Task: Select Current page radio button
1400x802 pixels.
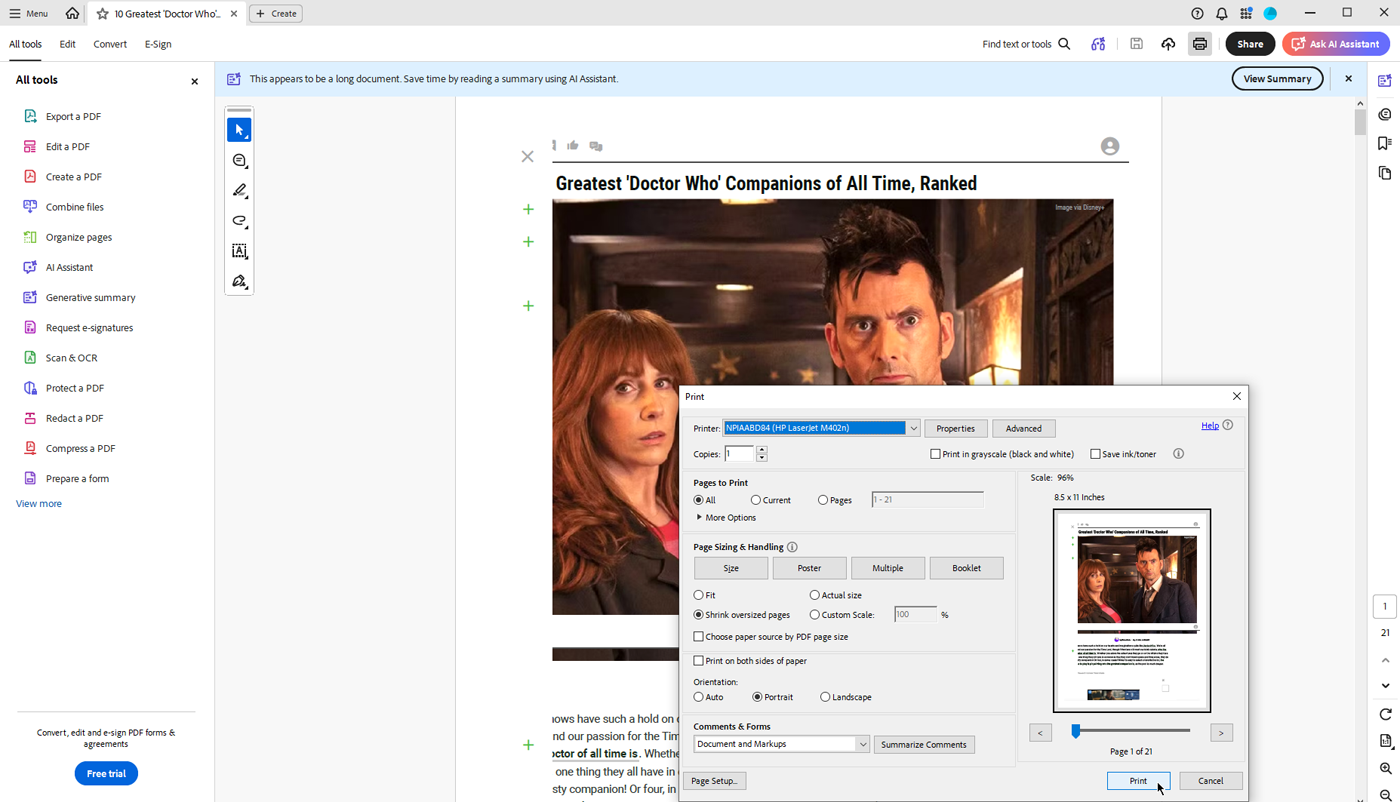Action: coord(756,500)
